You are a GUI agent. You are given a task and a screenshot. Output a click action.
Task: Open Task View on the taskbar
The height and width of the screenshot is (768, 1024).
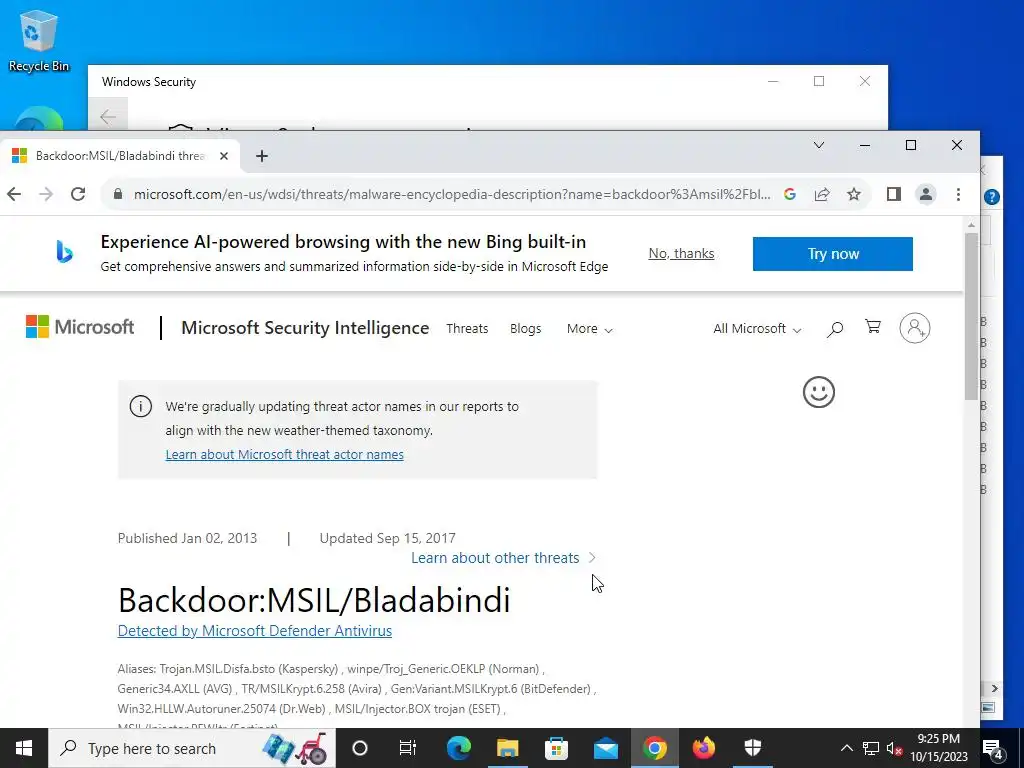point(408,748)
